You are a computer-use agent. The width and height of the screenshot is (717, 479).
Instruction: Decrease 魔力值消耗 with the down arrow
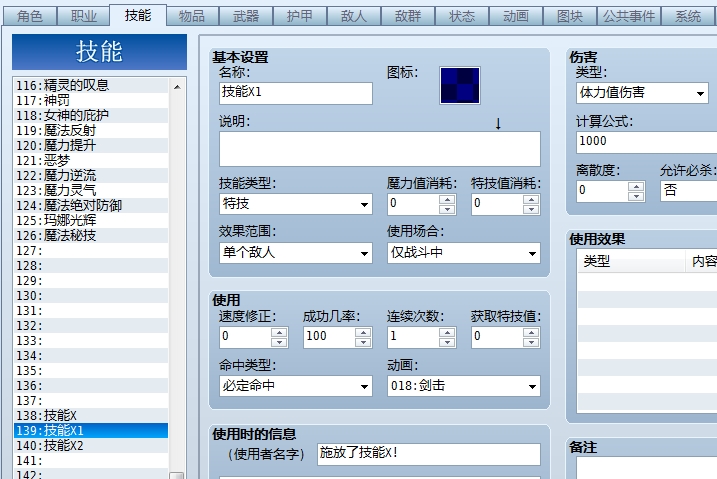pos(447,209)
